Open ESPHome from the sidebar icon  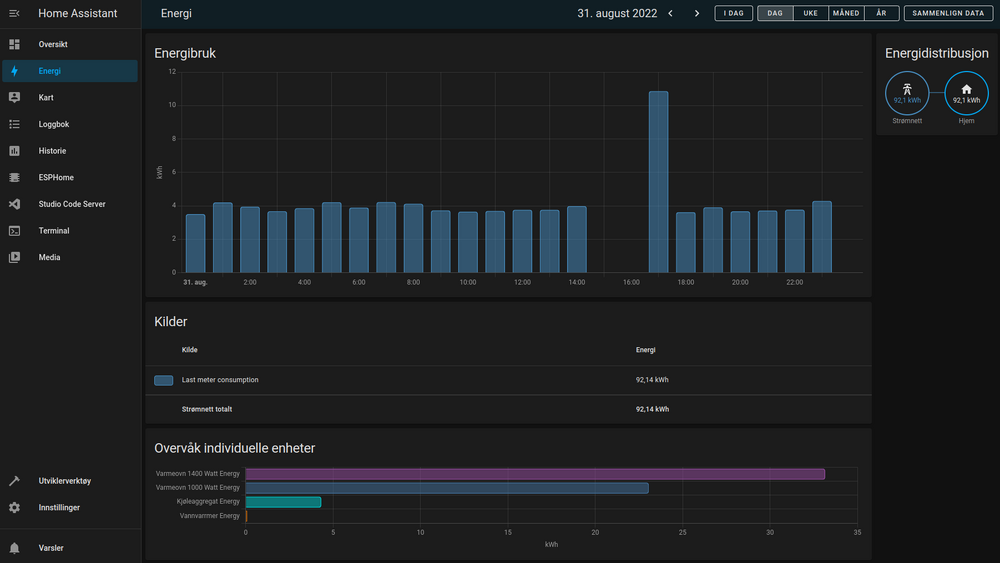point(14,178)
